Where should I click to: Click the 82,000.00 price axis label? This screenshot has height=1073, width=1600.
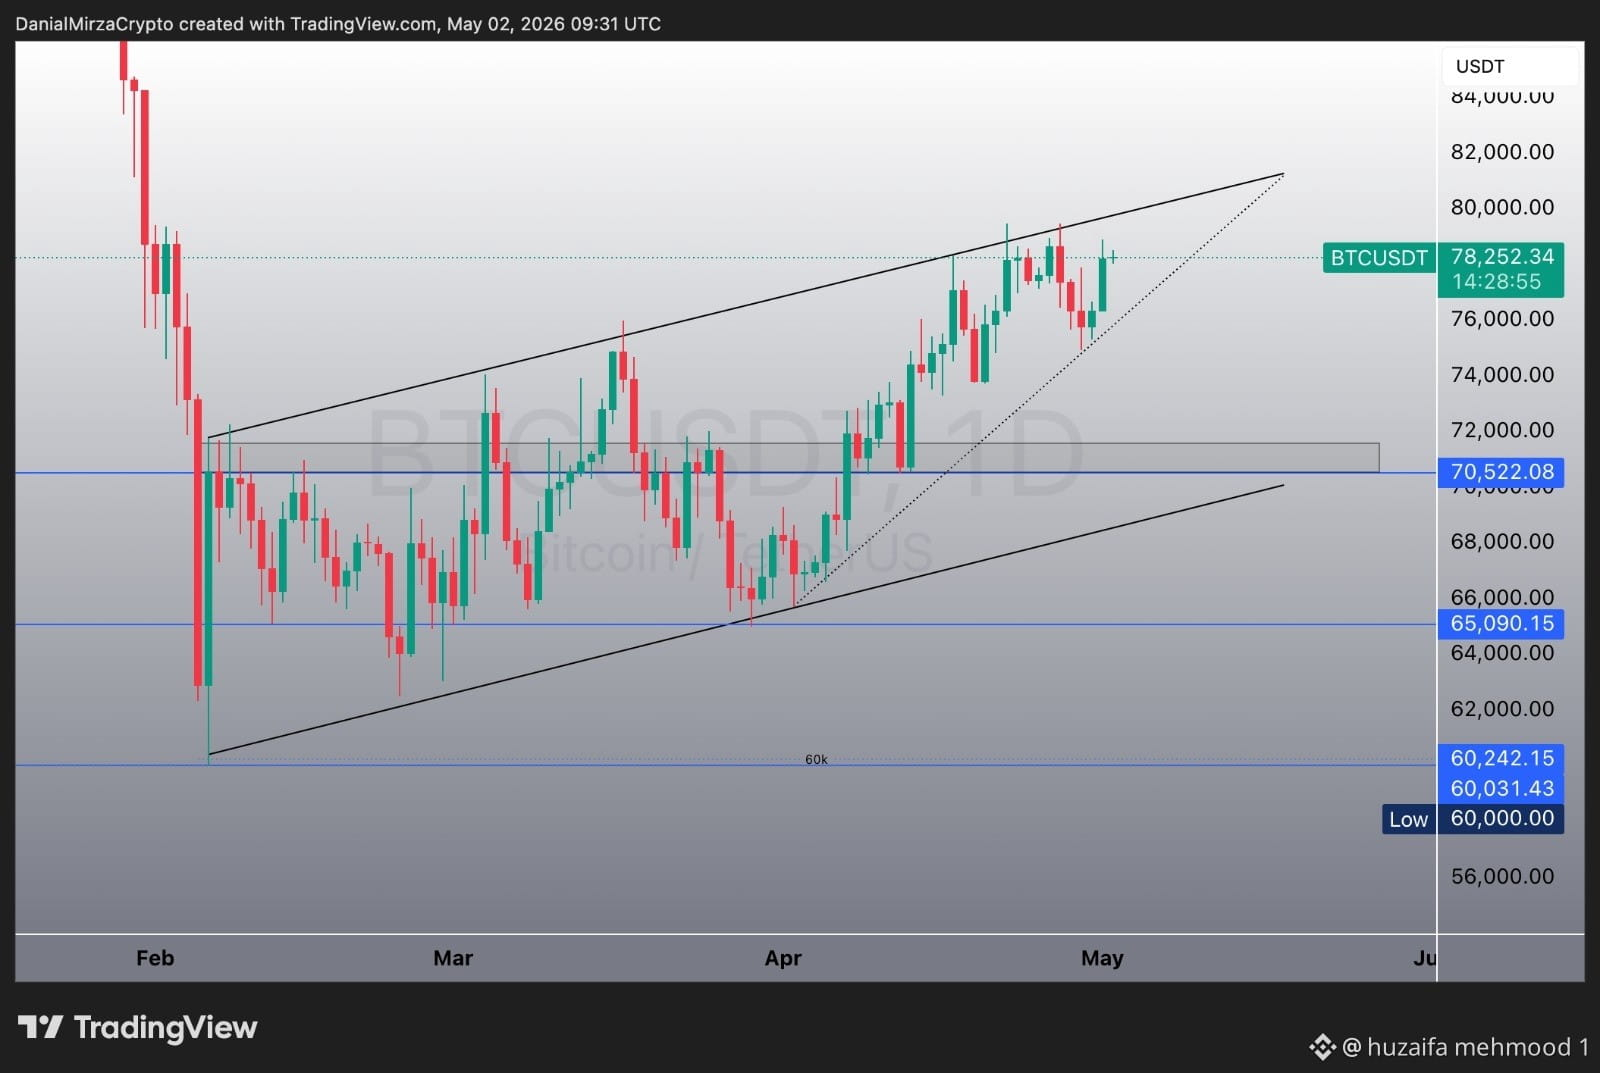click(x=1502, y=152)
